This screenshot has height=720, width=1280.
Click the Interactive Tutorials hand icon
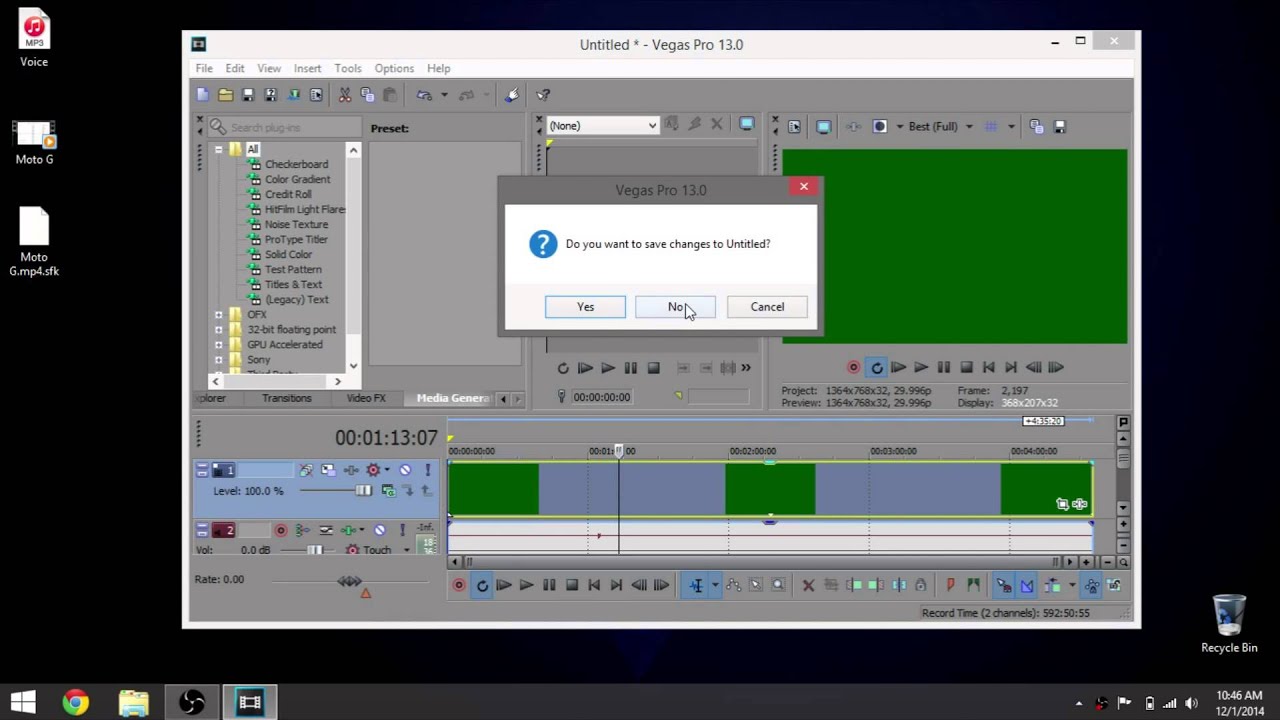point(512,95)
